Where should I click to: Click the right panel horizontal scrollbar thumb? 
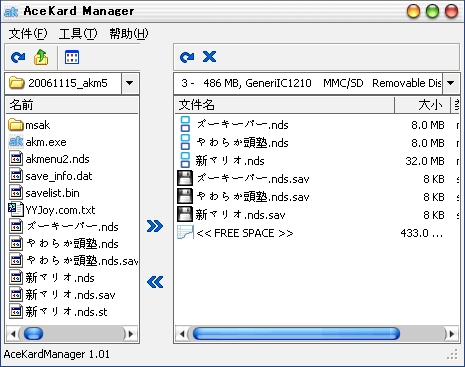pyautogui.click(x=296, y=333)
